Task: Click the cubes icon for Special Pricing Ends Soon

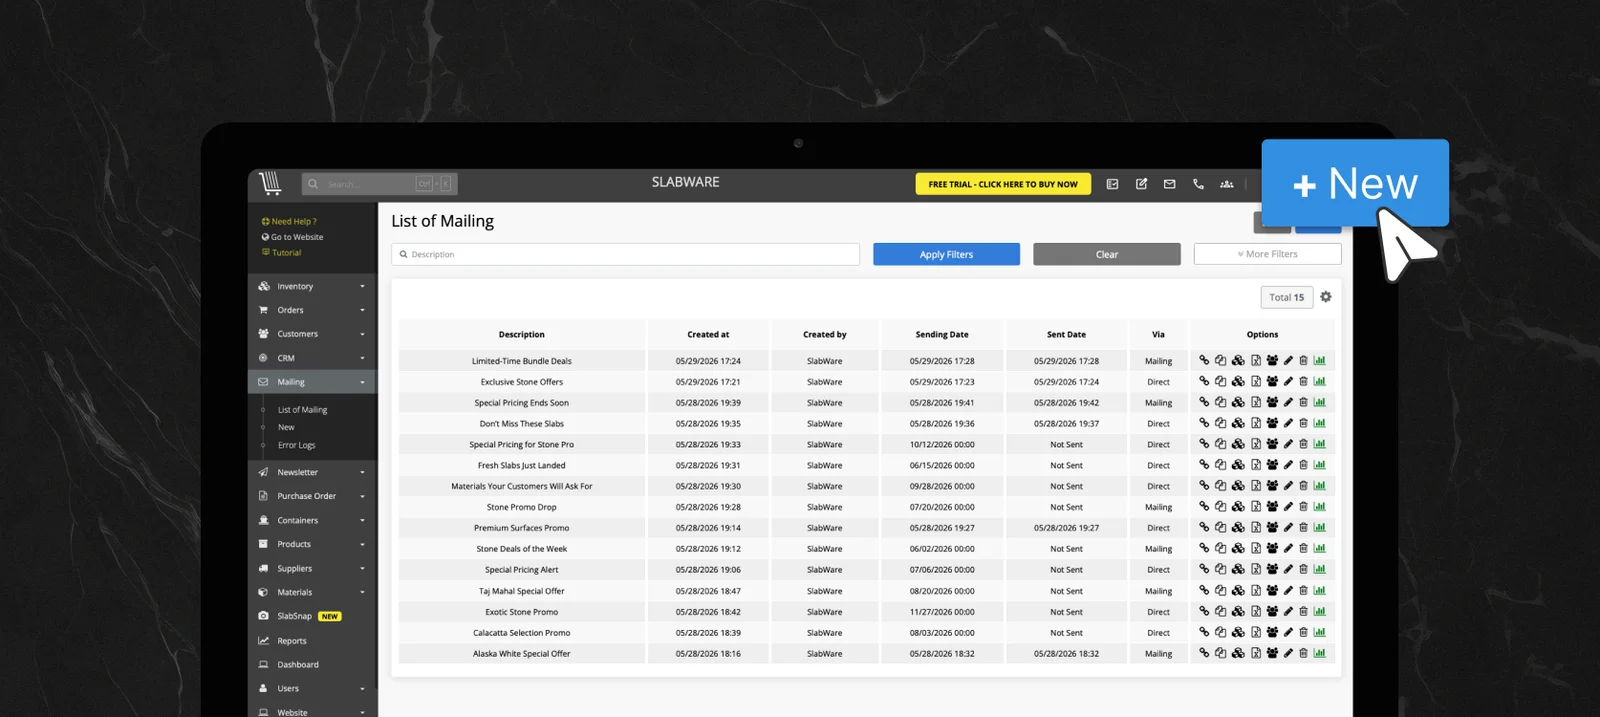Action: coord(1238,403)
